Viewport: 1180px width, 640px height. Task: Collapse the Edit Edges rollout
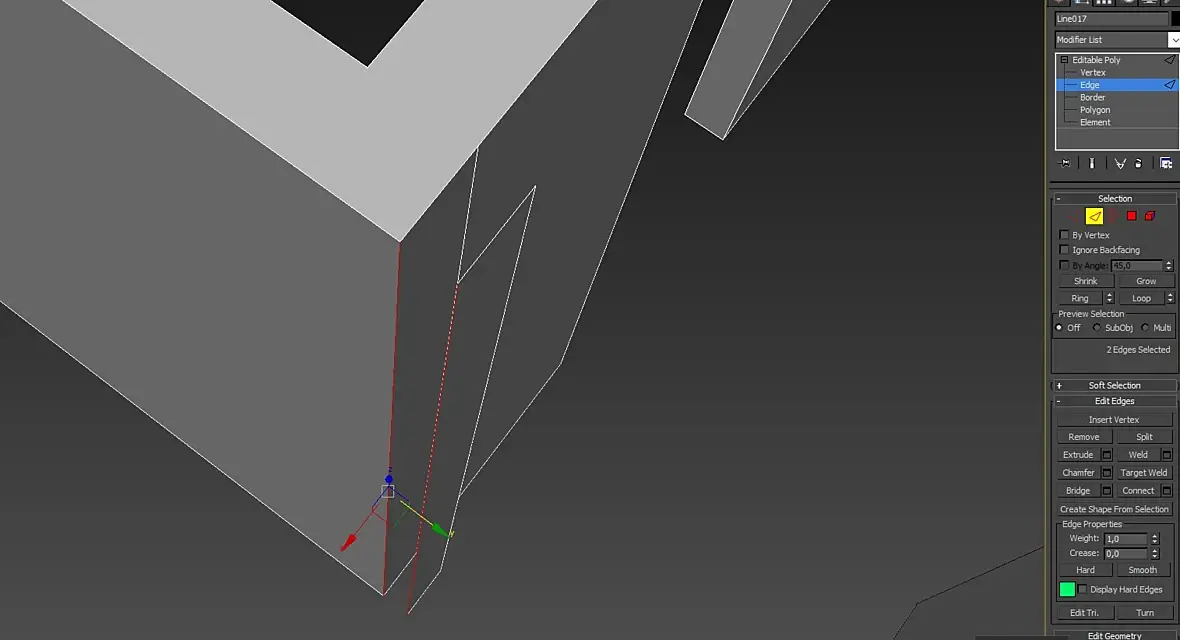pyautogui.click(x=1115, y=401)
